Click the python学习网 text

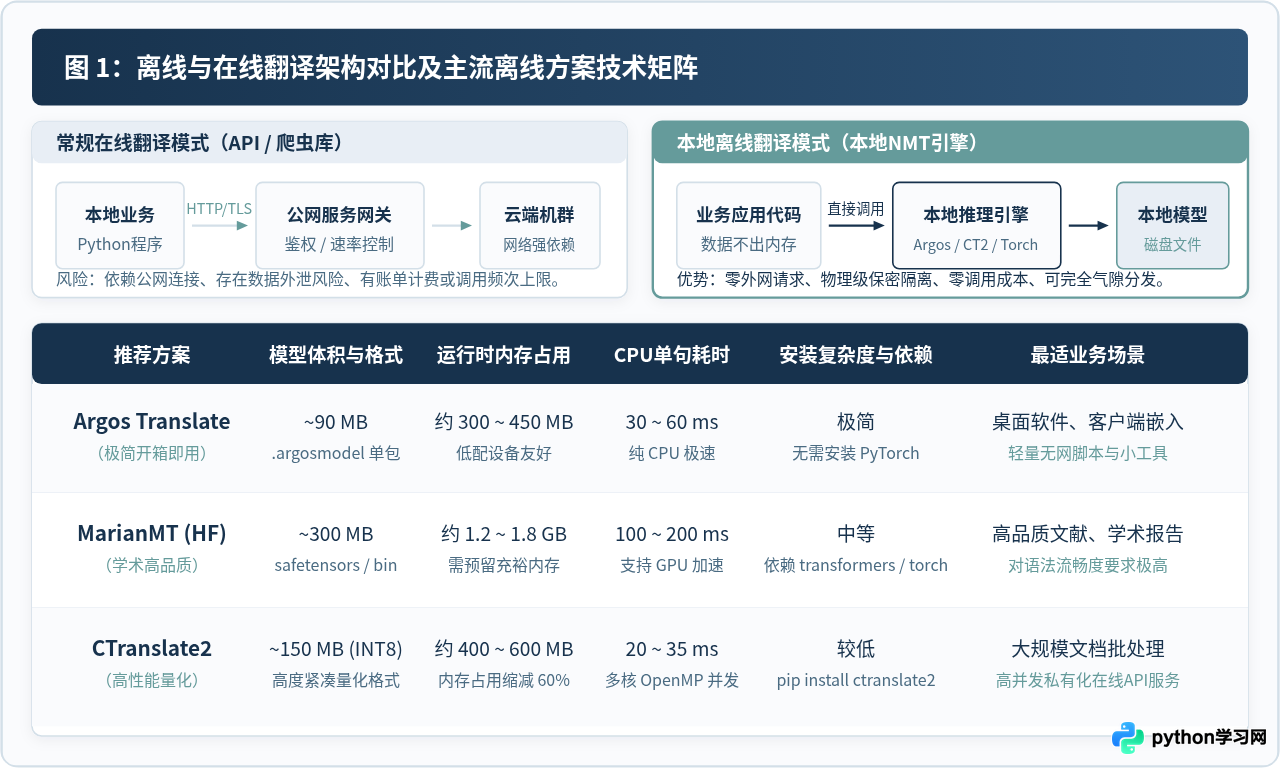[x=1209, y=738]
